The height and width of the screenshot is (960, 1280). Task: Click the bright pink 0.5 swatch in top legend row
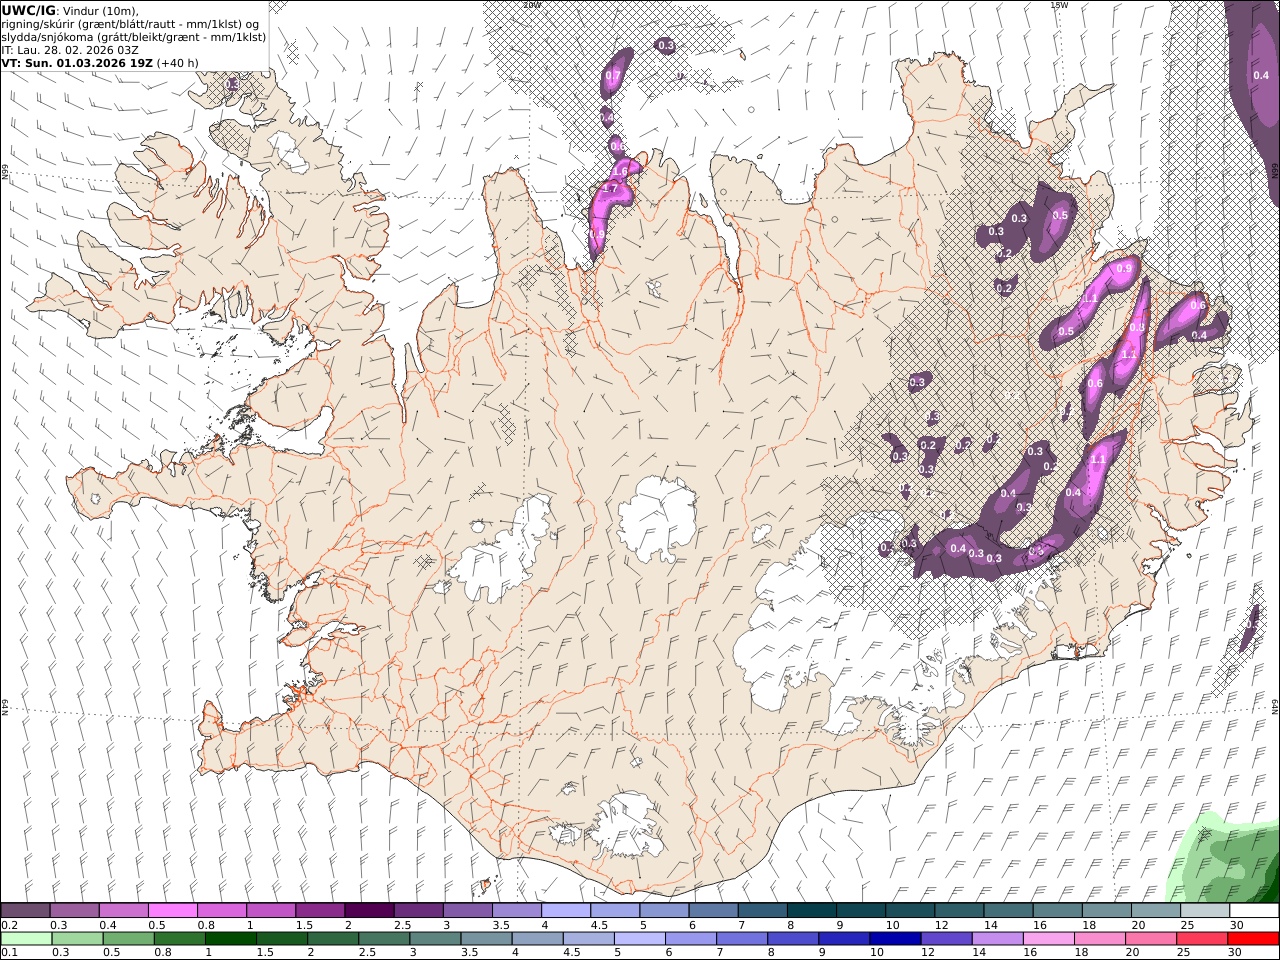[172, 911]
